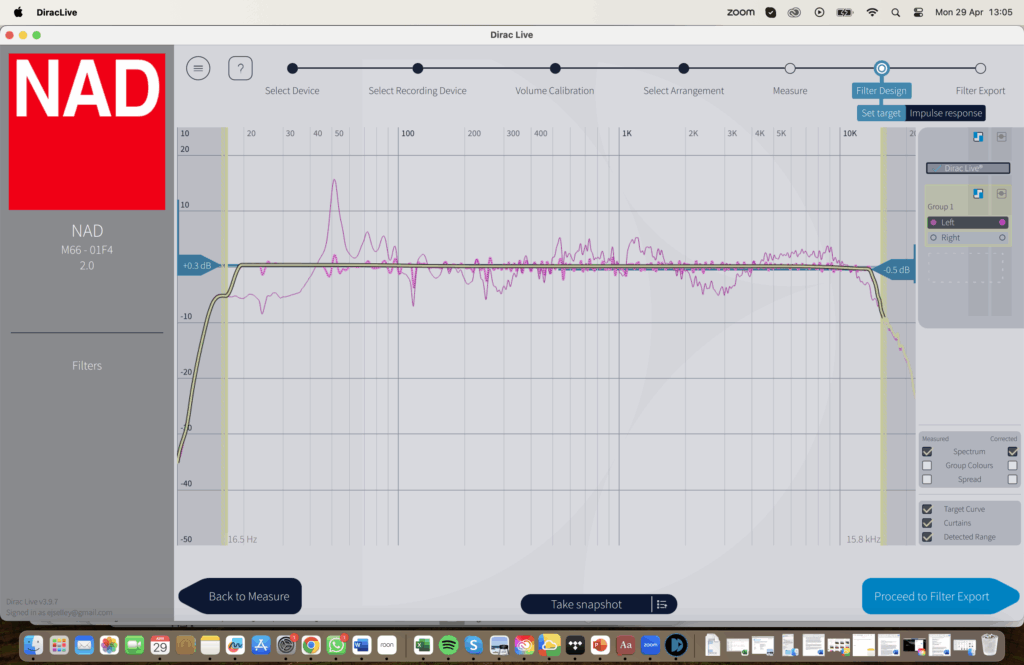This screenshot has height=665, width=1024.
Task: Enable Measured Group Colours checkbox
Action: [x=927, y=466]
